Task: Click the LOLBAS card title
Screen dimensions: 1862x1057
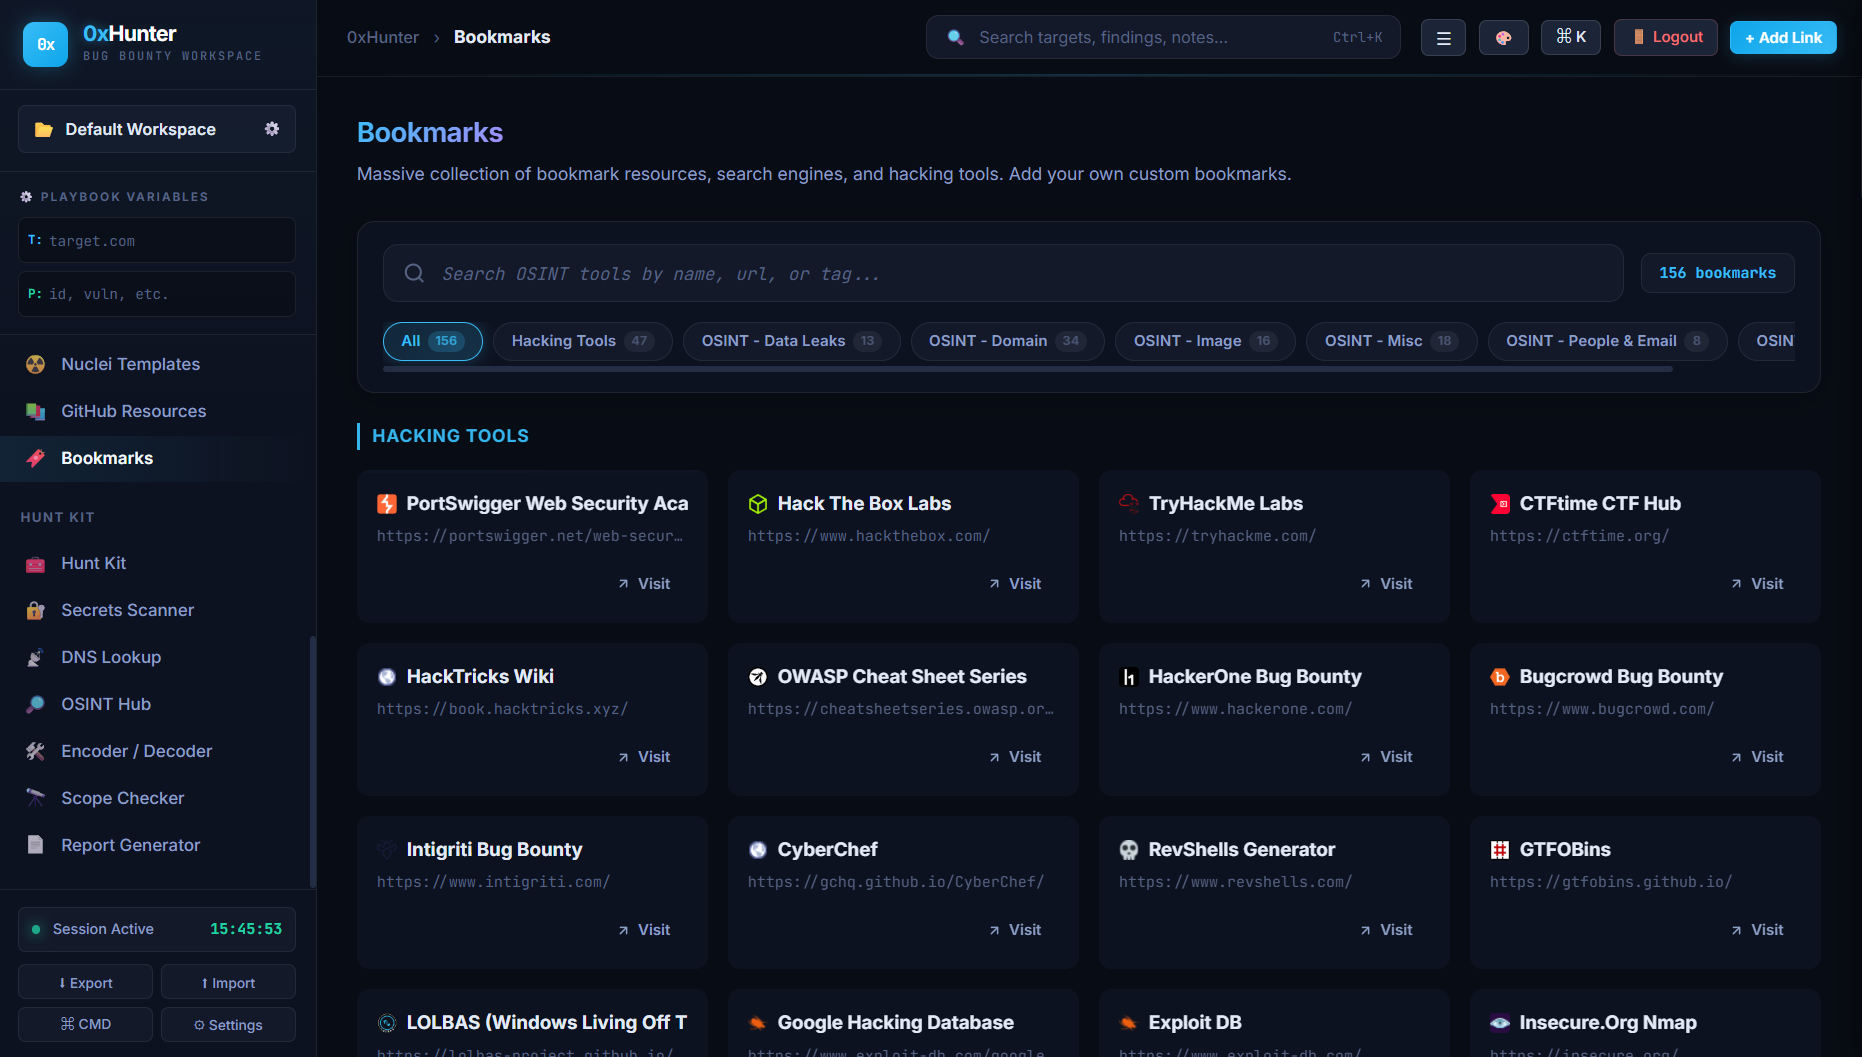Action: pos(547,1022)
